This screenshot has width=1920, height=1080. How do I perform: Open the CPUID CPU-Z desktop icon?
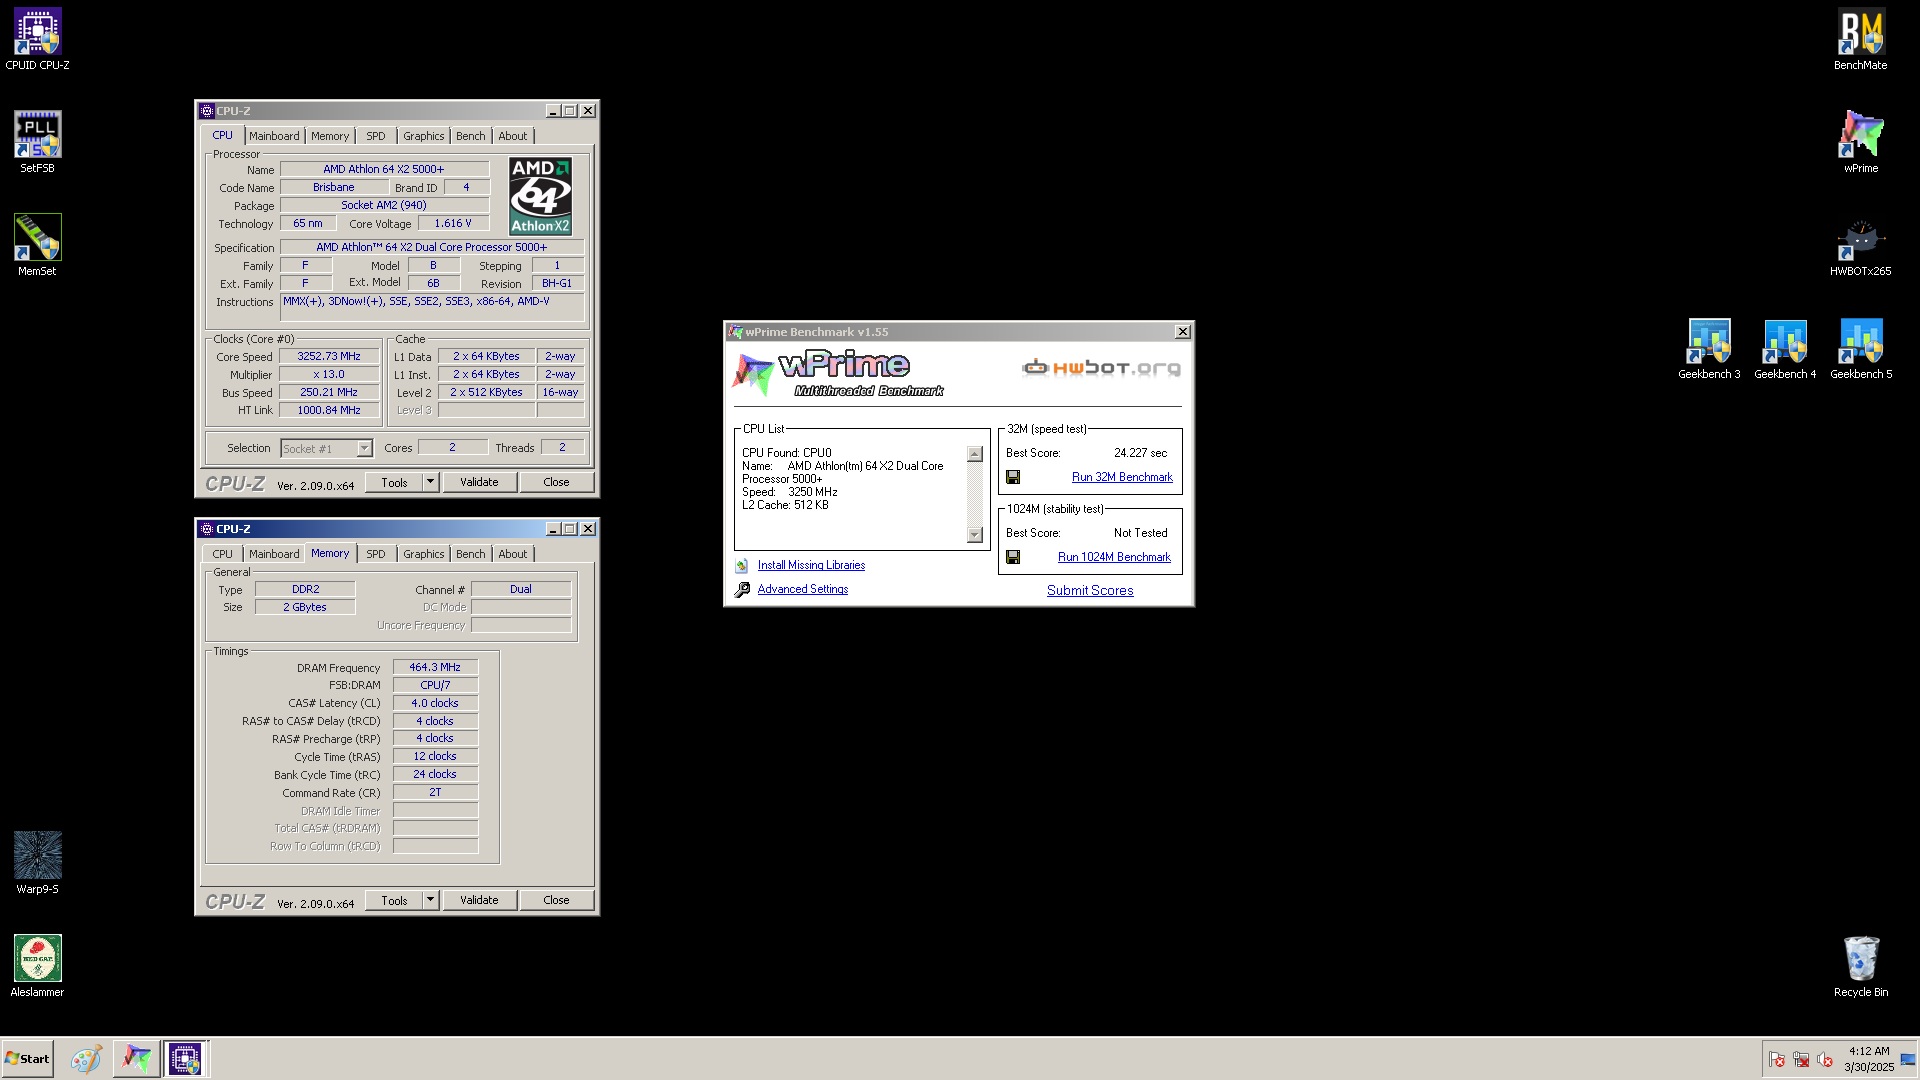point(37,40)
